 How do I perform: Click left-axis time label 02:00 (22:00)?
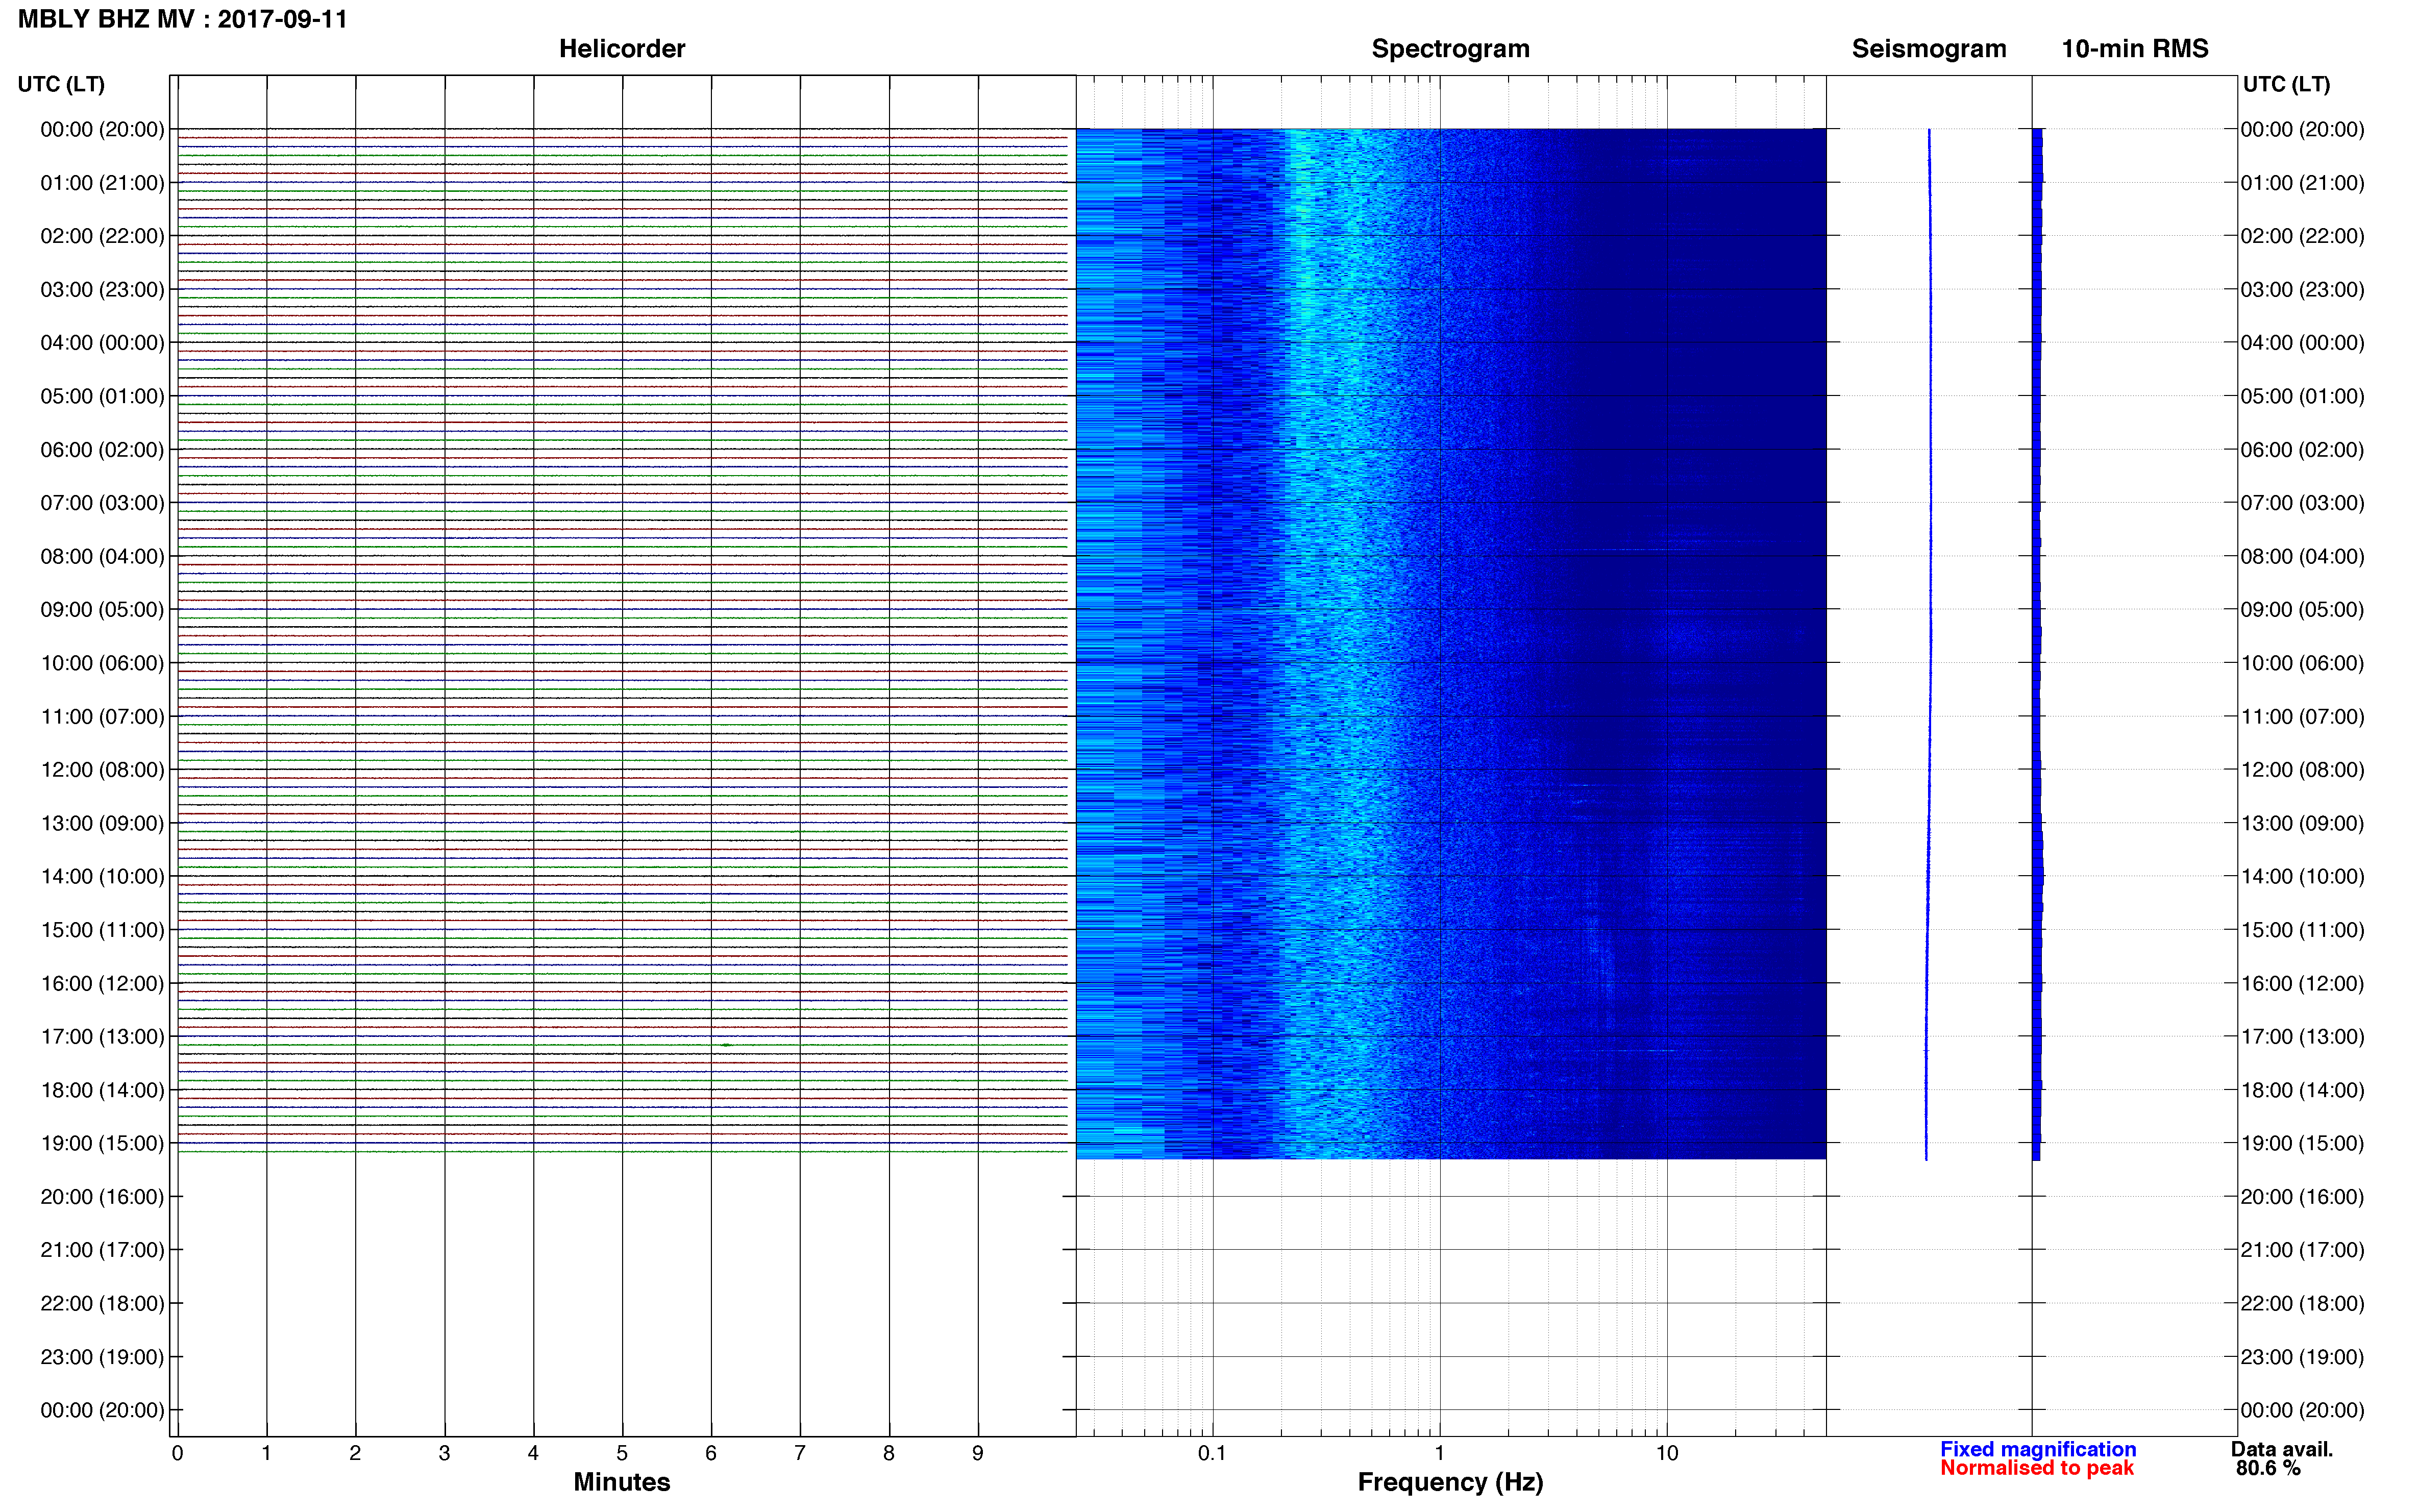click(102, 236)
